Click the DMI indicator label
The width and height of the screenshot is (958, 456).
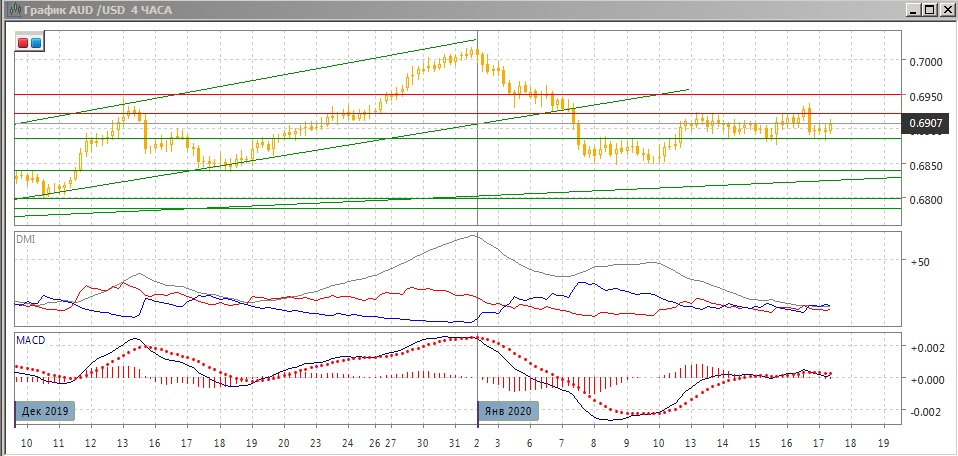[x=25, y=238]
